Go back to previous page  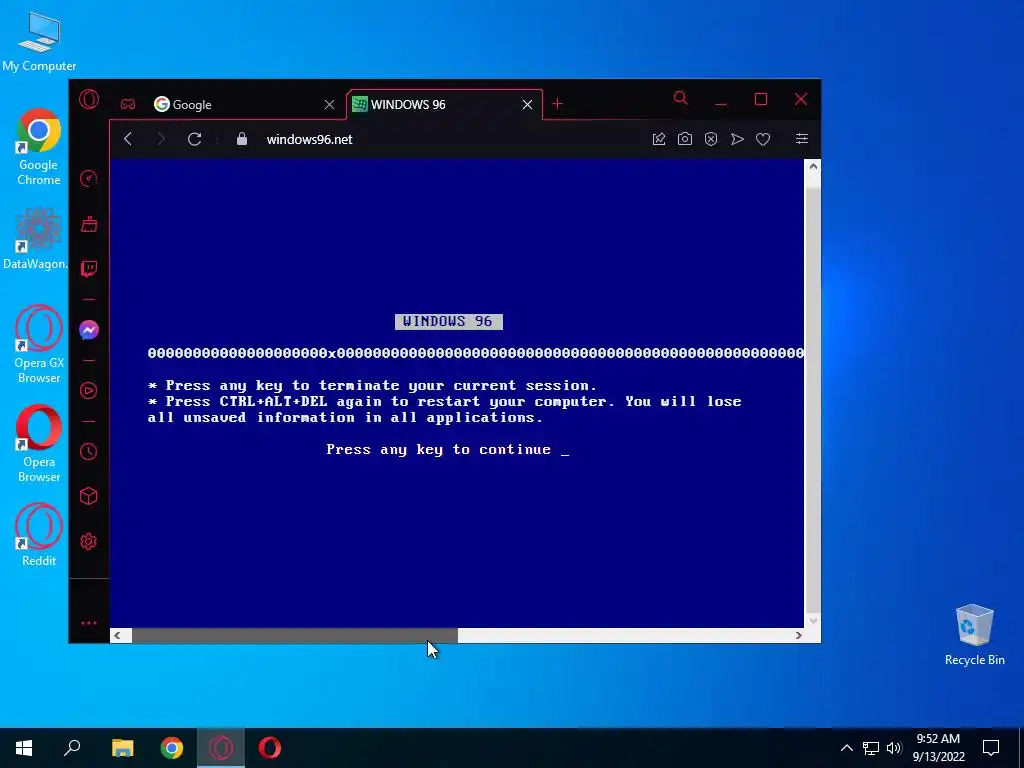point(128,139)
